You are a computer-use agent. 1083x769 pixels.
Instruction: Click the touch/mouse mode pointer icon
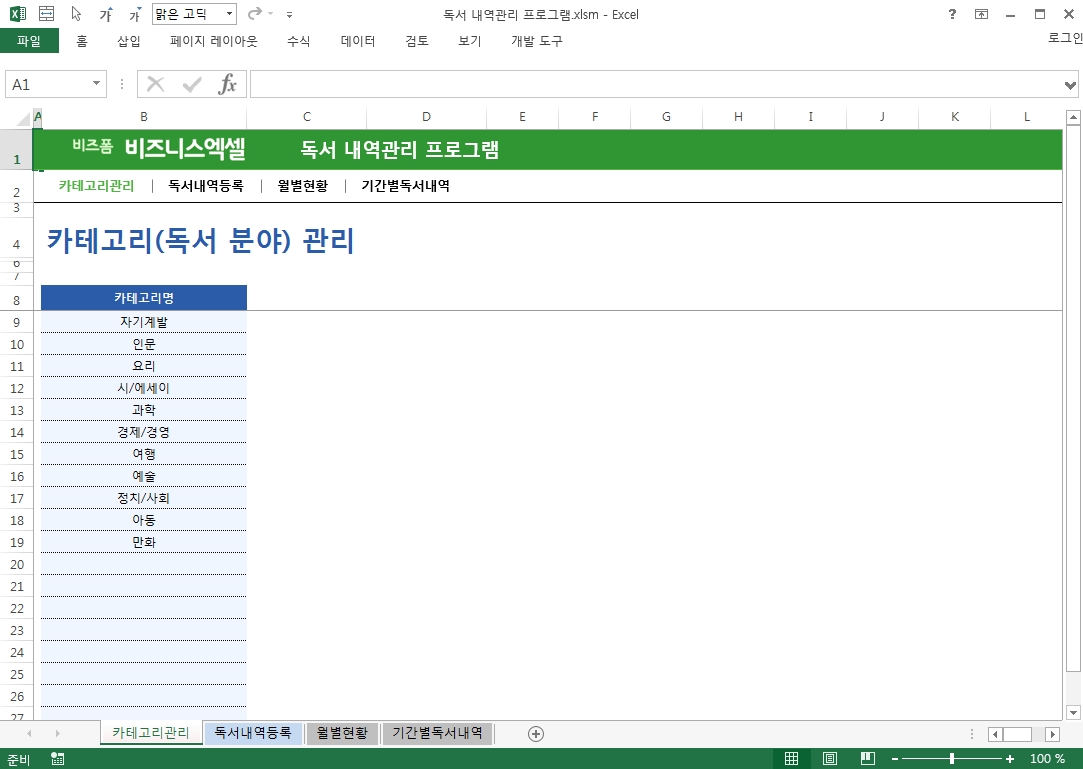77,14
